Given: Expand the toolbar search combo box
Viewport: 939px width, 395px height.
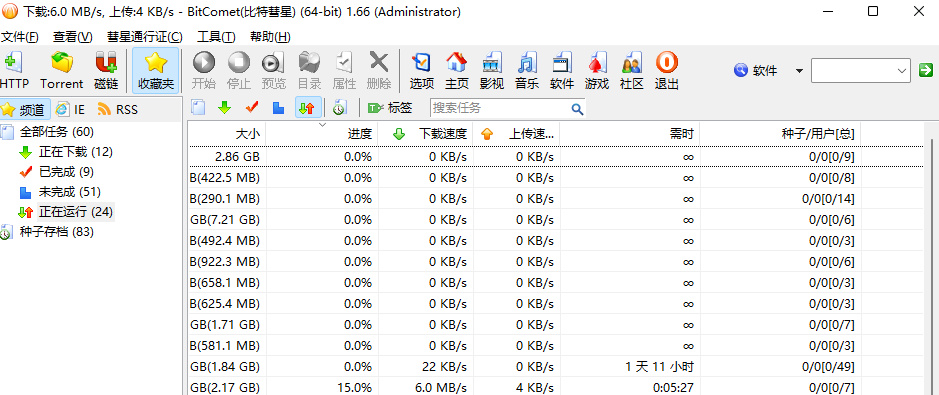Looking at the screenshot, I should (x=902, y=71).
